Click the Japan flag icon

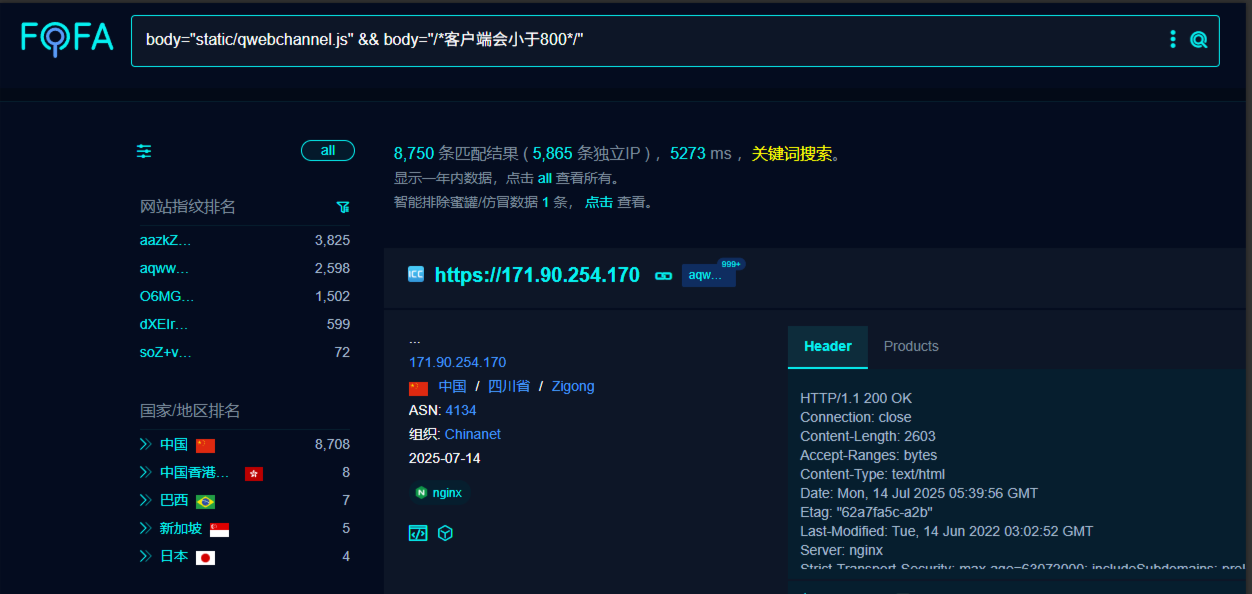[205, 557]
